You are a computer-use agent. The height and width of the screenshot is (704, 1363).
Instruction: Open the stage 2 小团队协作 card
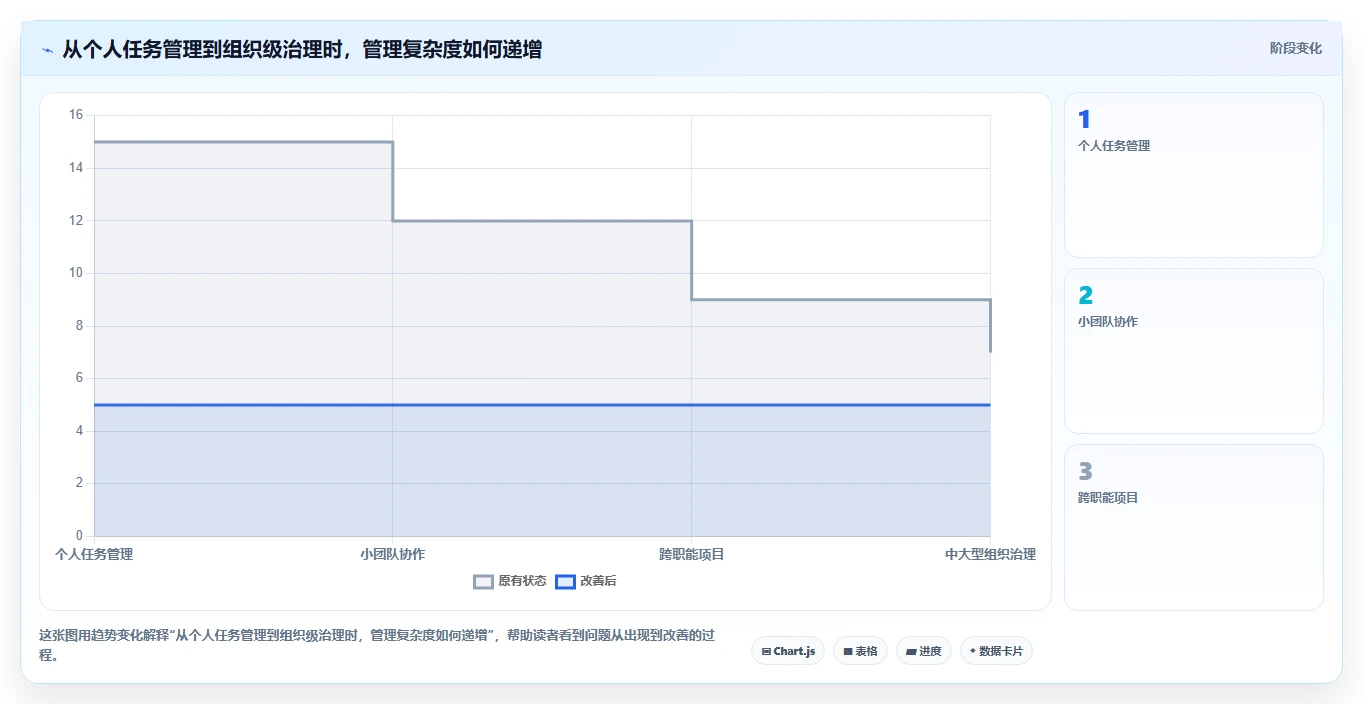tap(1194, 351)
